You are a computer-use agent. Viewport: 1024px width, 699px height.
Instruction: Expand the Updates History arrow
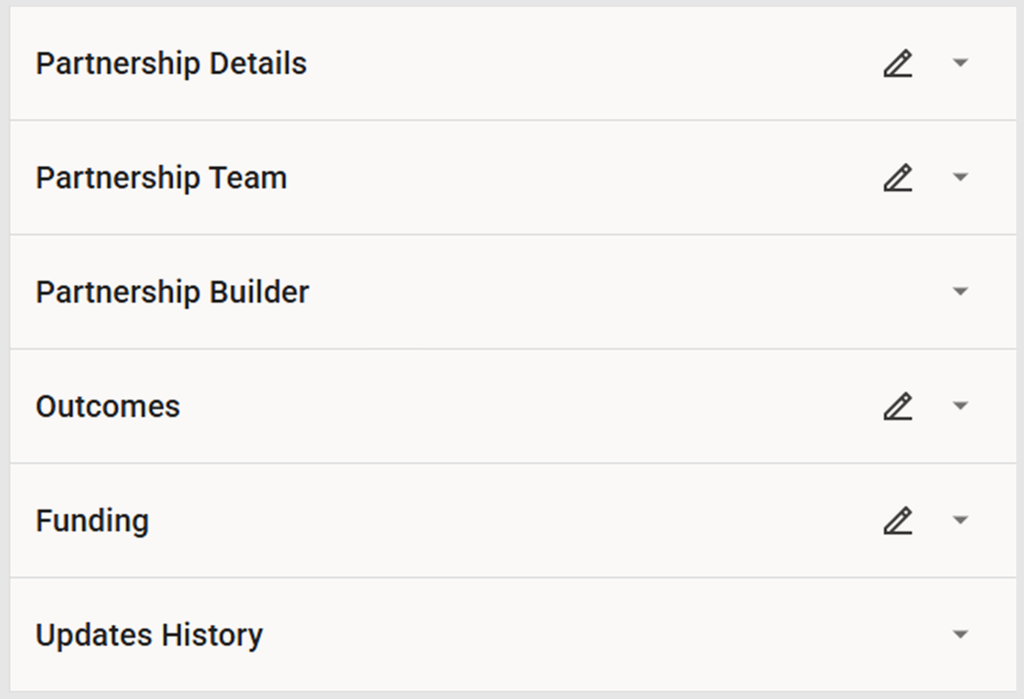(x=960, y=634)
